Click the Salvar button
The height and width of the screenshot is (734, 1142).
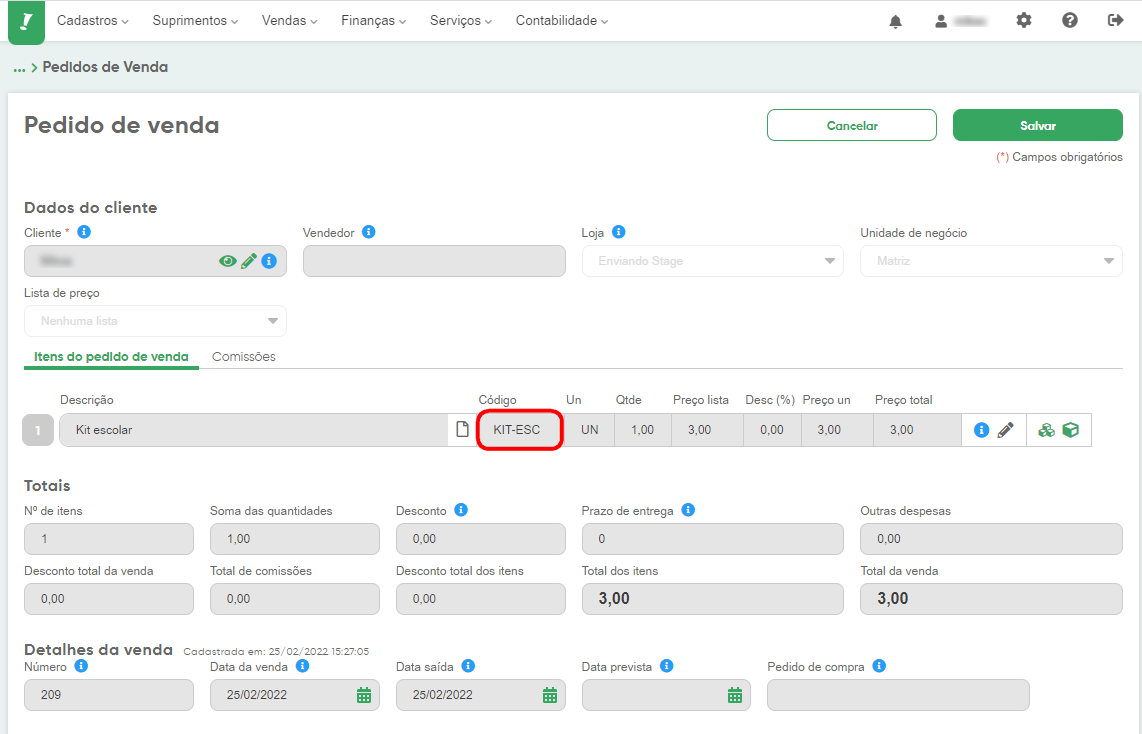(x=1037, y=125)
